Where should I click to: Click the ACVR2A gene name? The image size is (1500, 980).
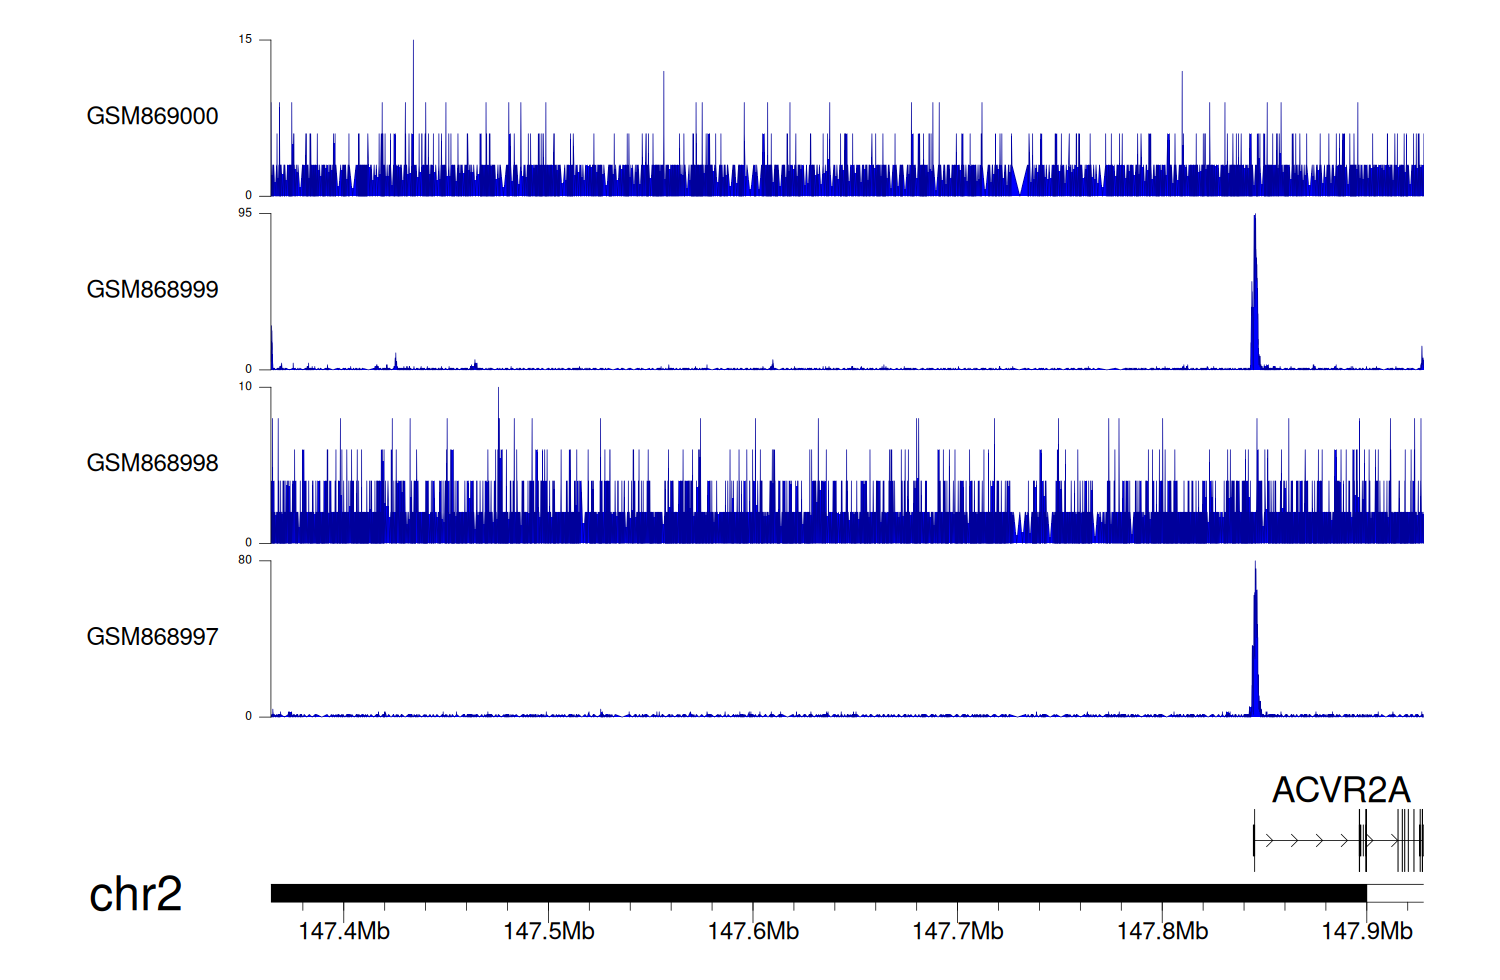[1340, 790]
